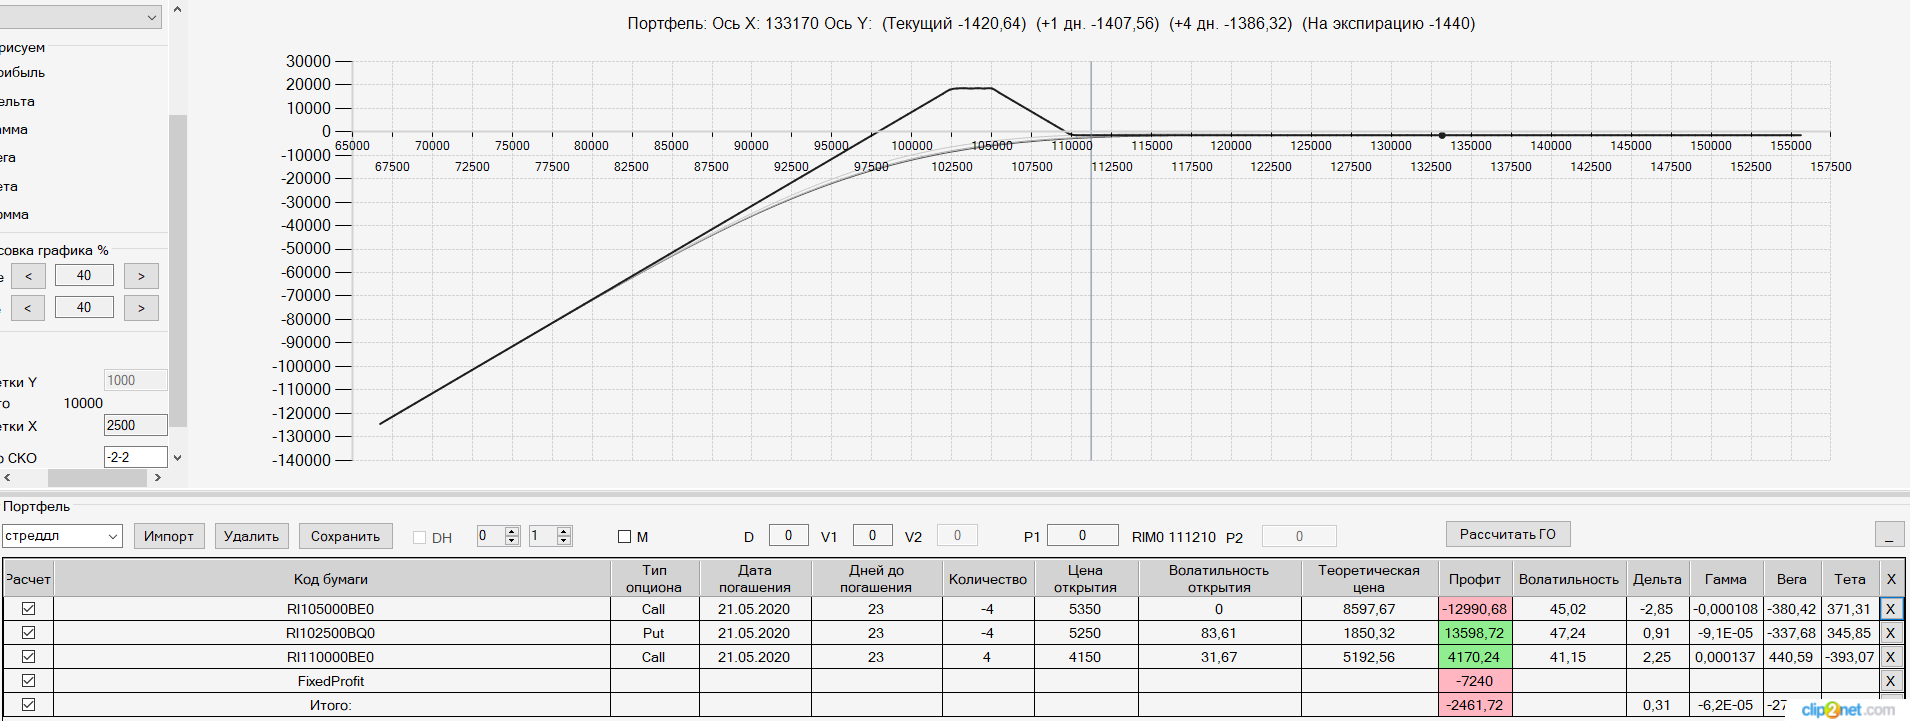Focus the grid X field showing 2500

point(136,425)
